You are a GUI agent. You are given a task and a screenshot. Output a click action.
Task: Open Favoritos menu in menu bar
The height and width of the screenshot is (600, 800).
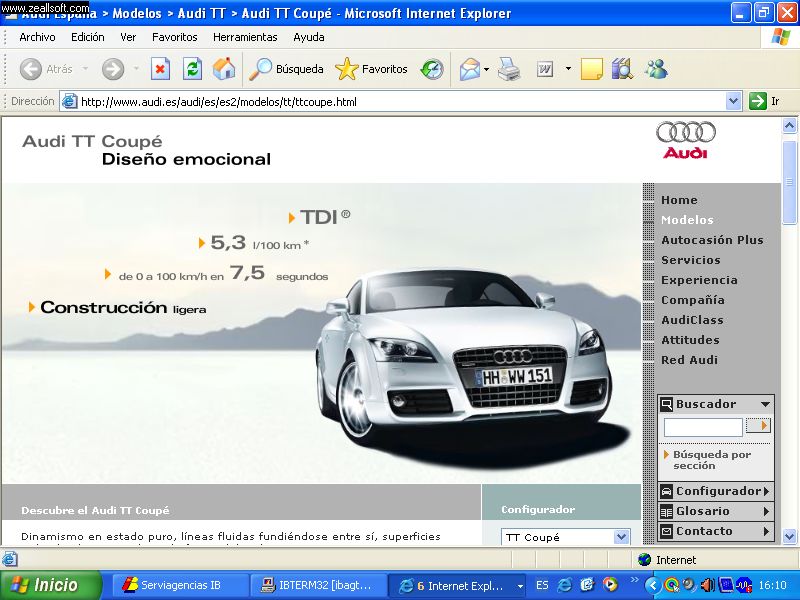click(174, 37)
